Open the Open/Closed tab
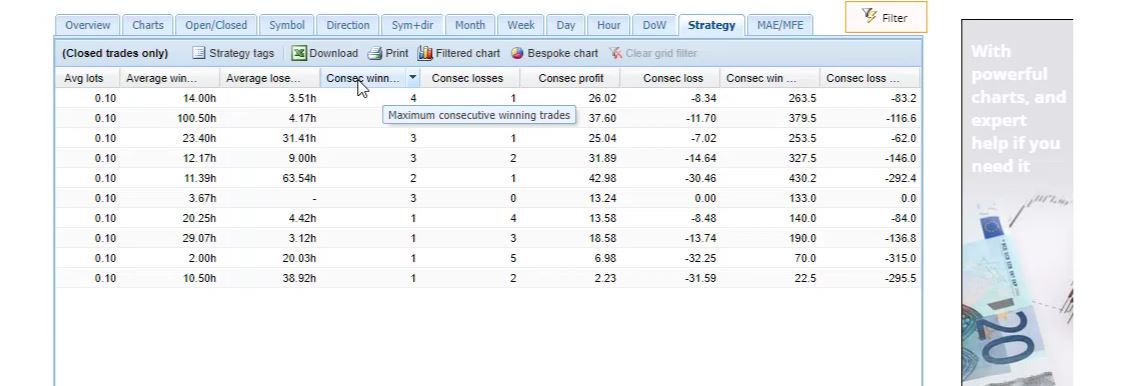Screen dimensions: 1148x386 (216, 25)
